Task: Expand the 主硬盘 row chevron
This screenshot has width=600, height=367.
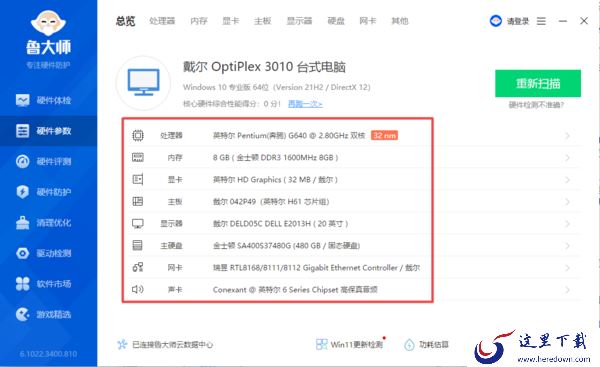Action: 567,246
